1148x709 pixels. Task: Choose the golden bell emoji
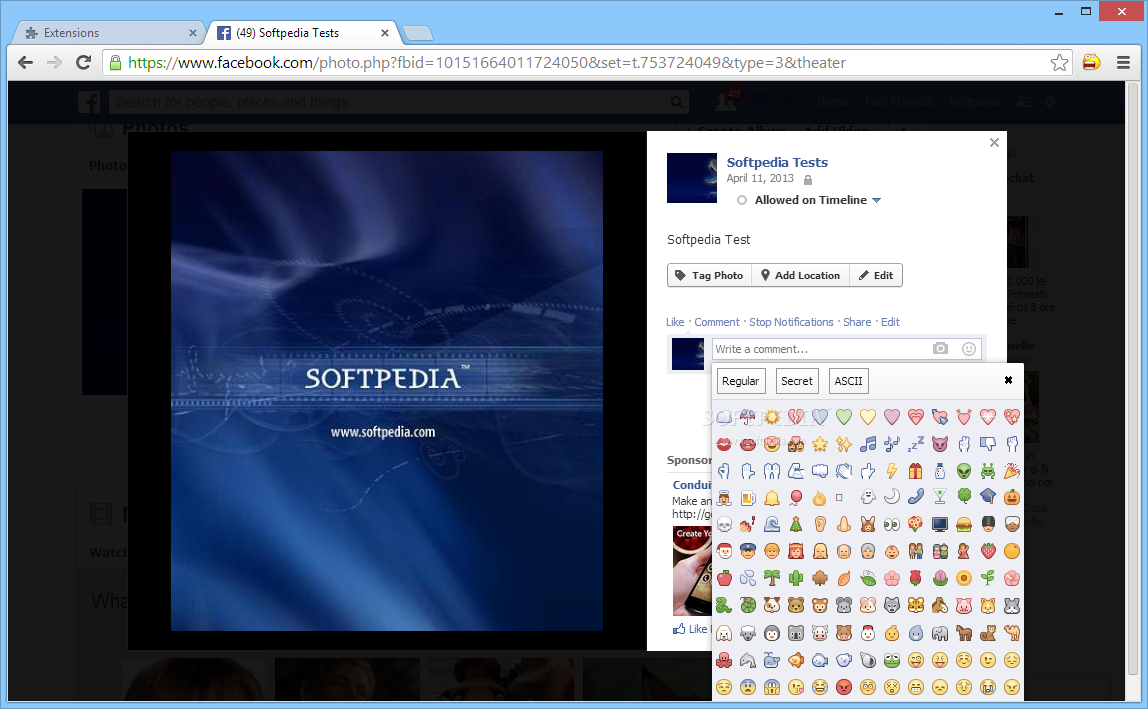772,498
